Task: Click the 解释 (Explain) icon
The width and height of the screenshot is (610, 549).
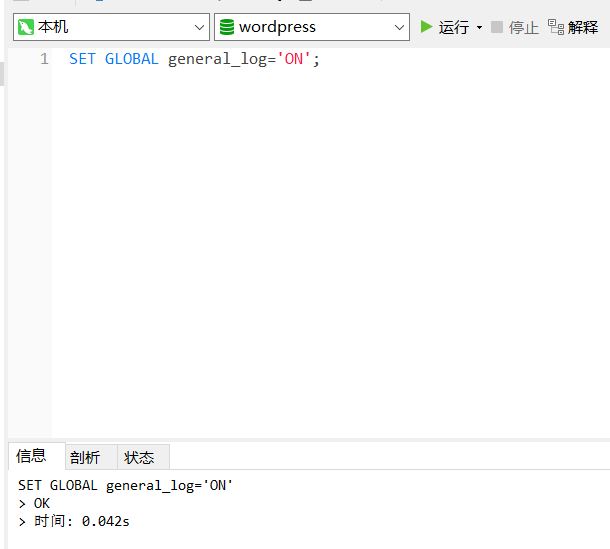Action: pyautogui.click(x=556, y=27)
